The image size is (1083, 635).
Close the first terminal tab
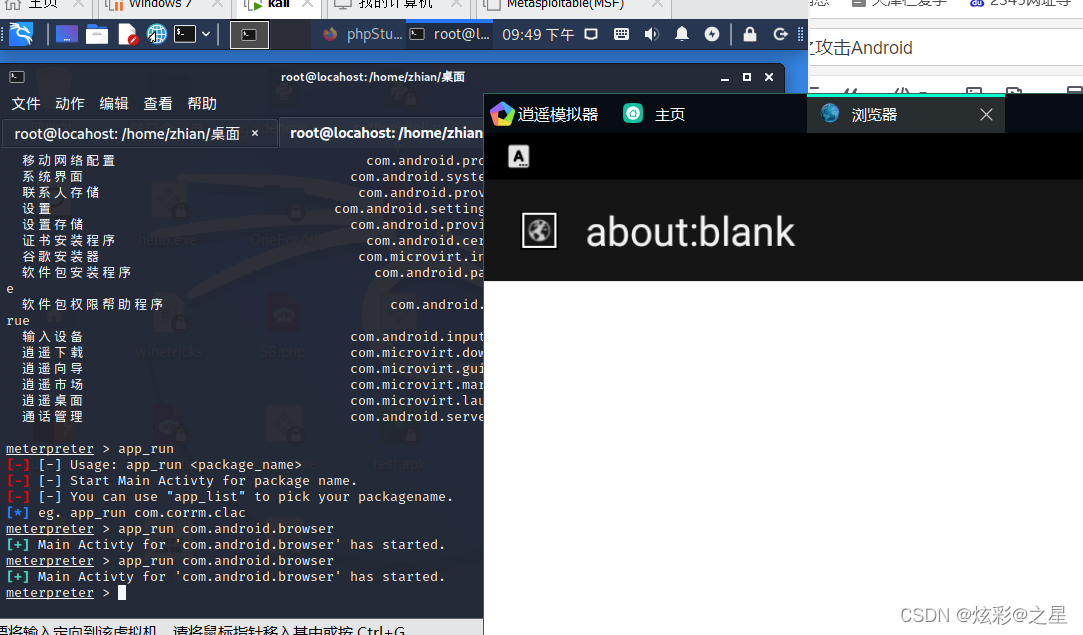pyautogui.click(x=255, y=133)
